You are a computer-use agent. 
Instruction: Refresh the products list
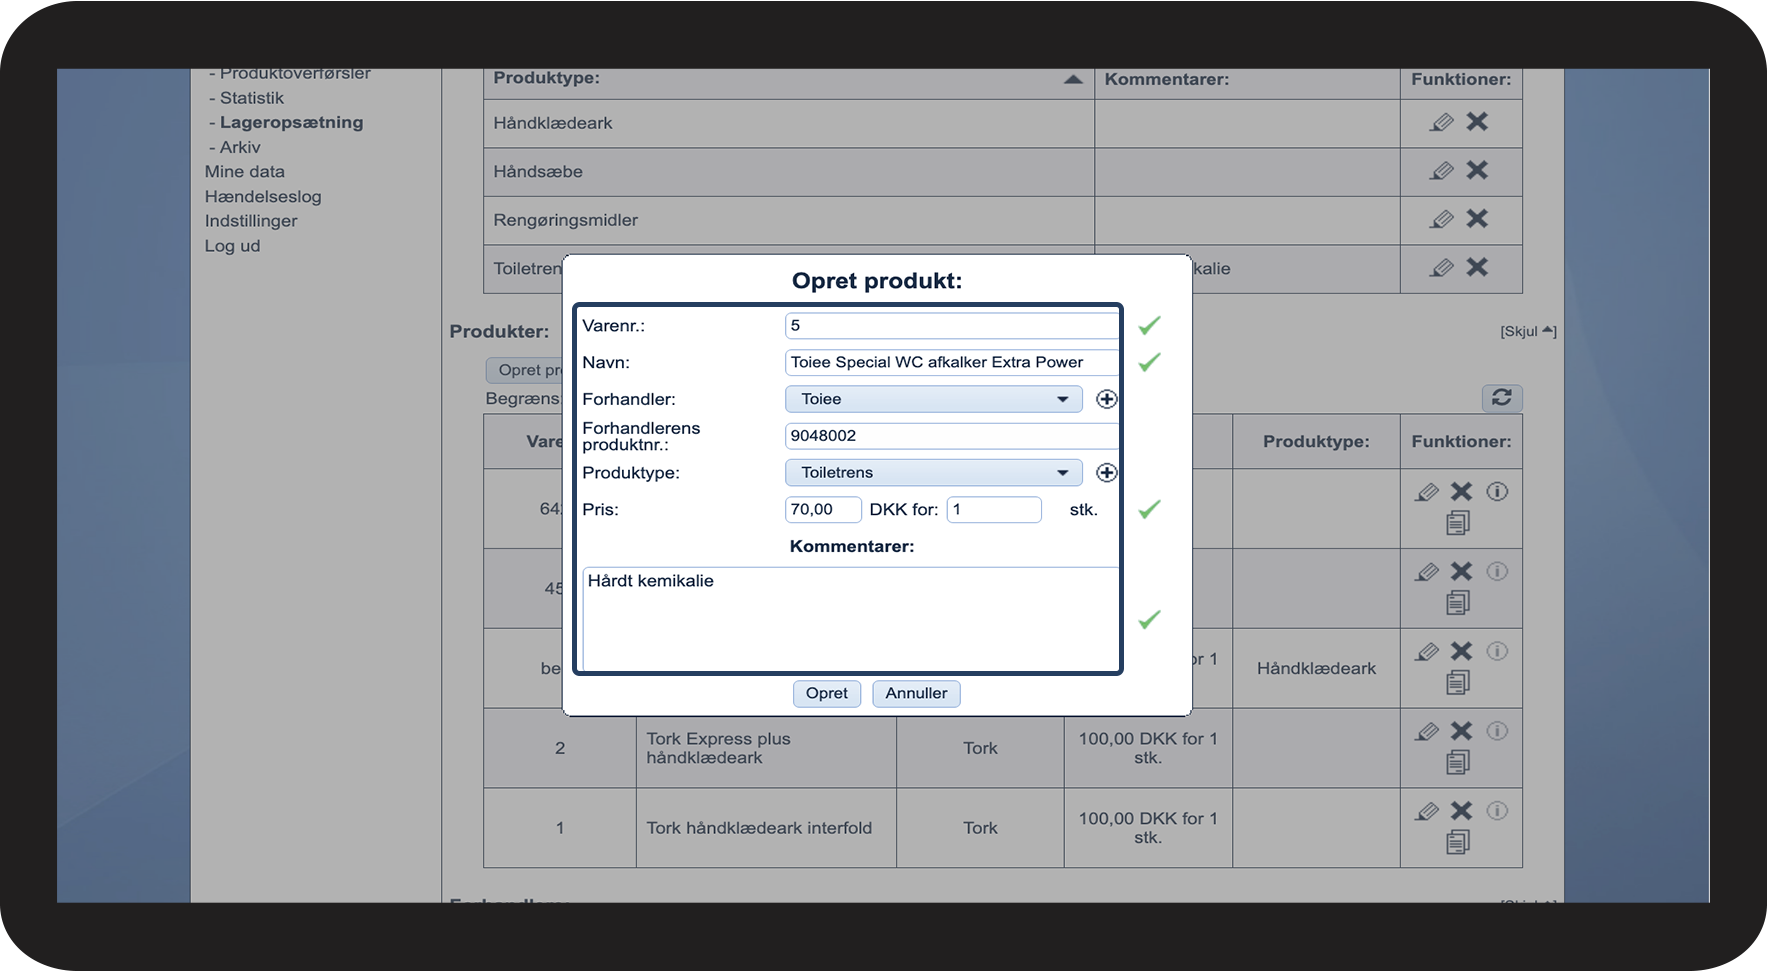tap(1502, 397)
